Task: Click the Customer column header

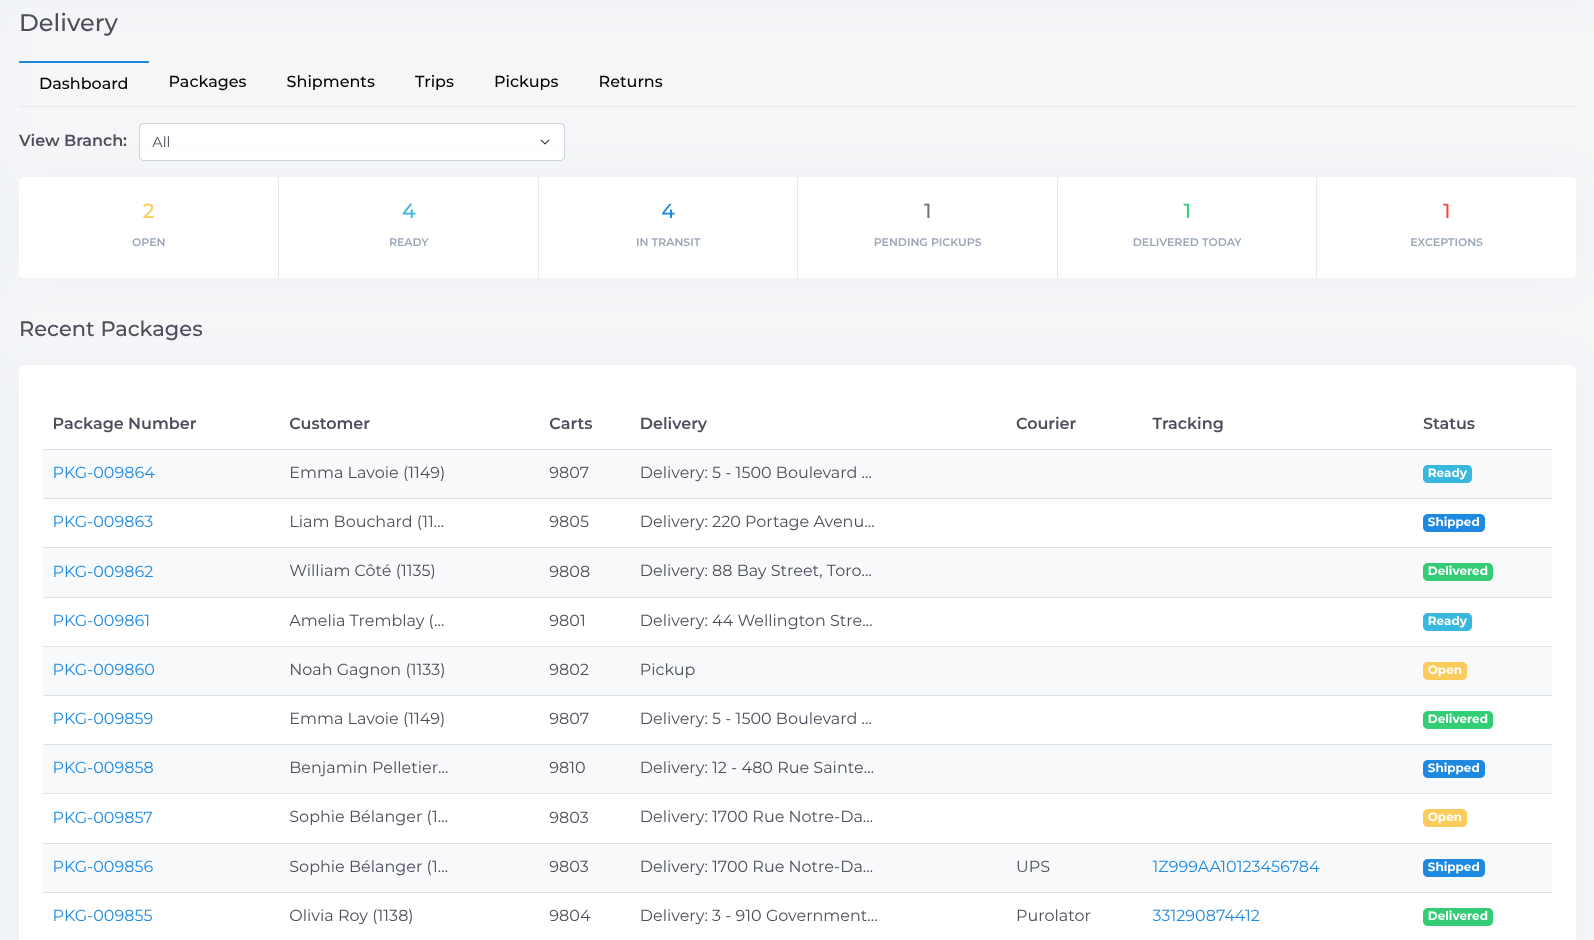Action: (x=330, y=424)
